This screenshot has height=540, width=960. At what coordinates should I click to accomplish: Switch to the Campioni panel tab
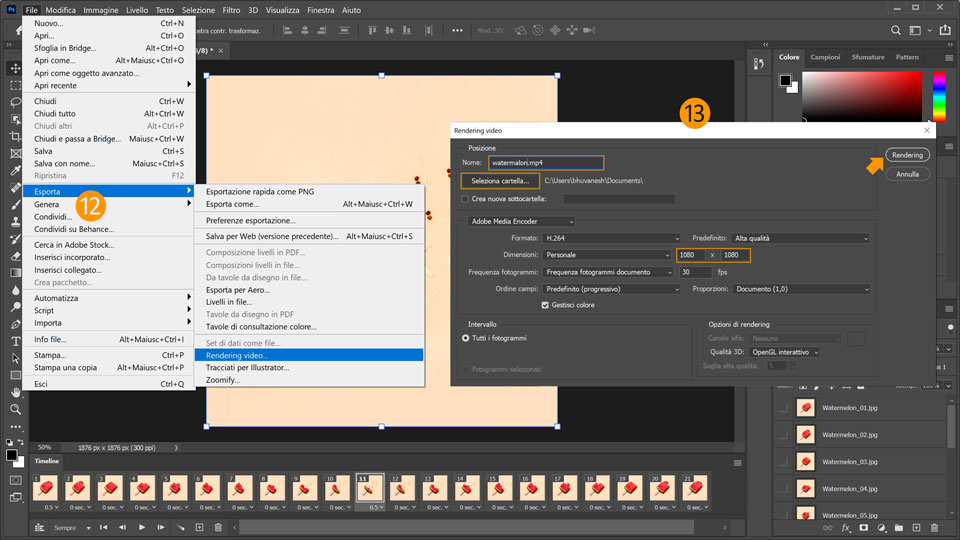click(825, 57)
